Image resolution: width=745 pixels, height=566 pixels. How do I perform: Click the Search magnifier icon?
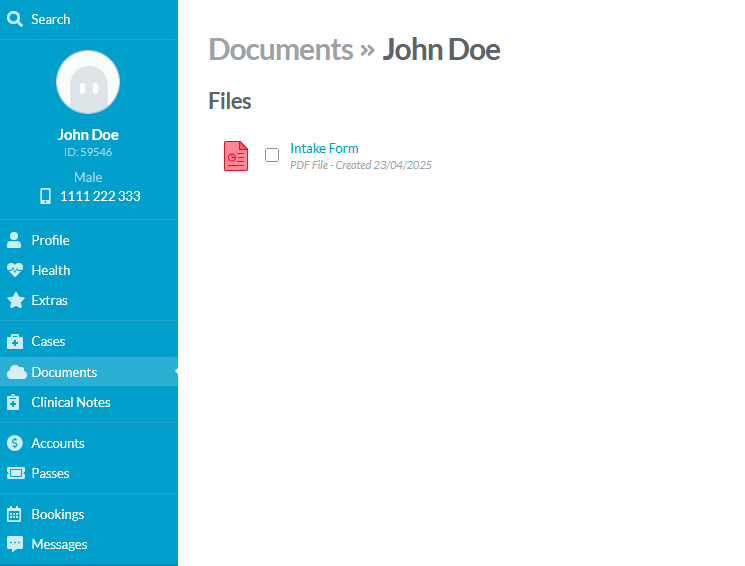(x=15, y=19)
